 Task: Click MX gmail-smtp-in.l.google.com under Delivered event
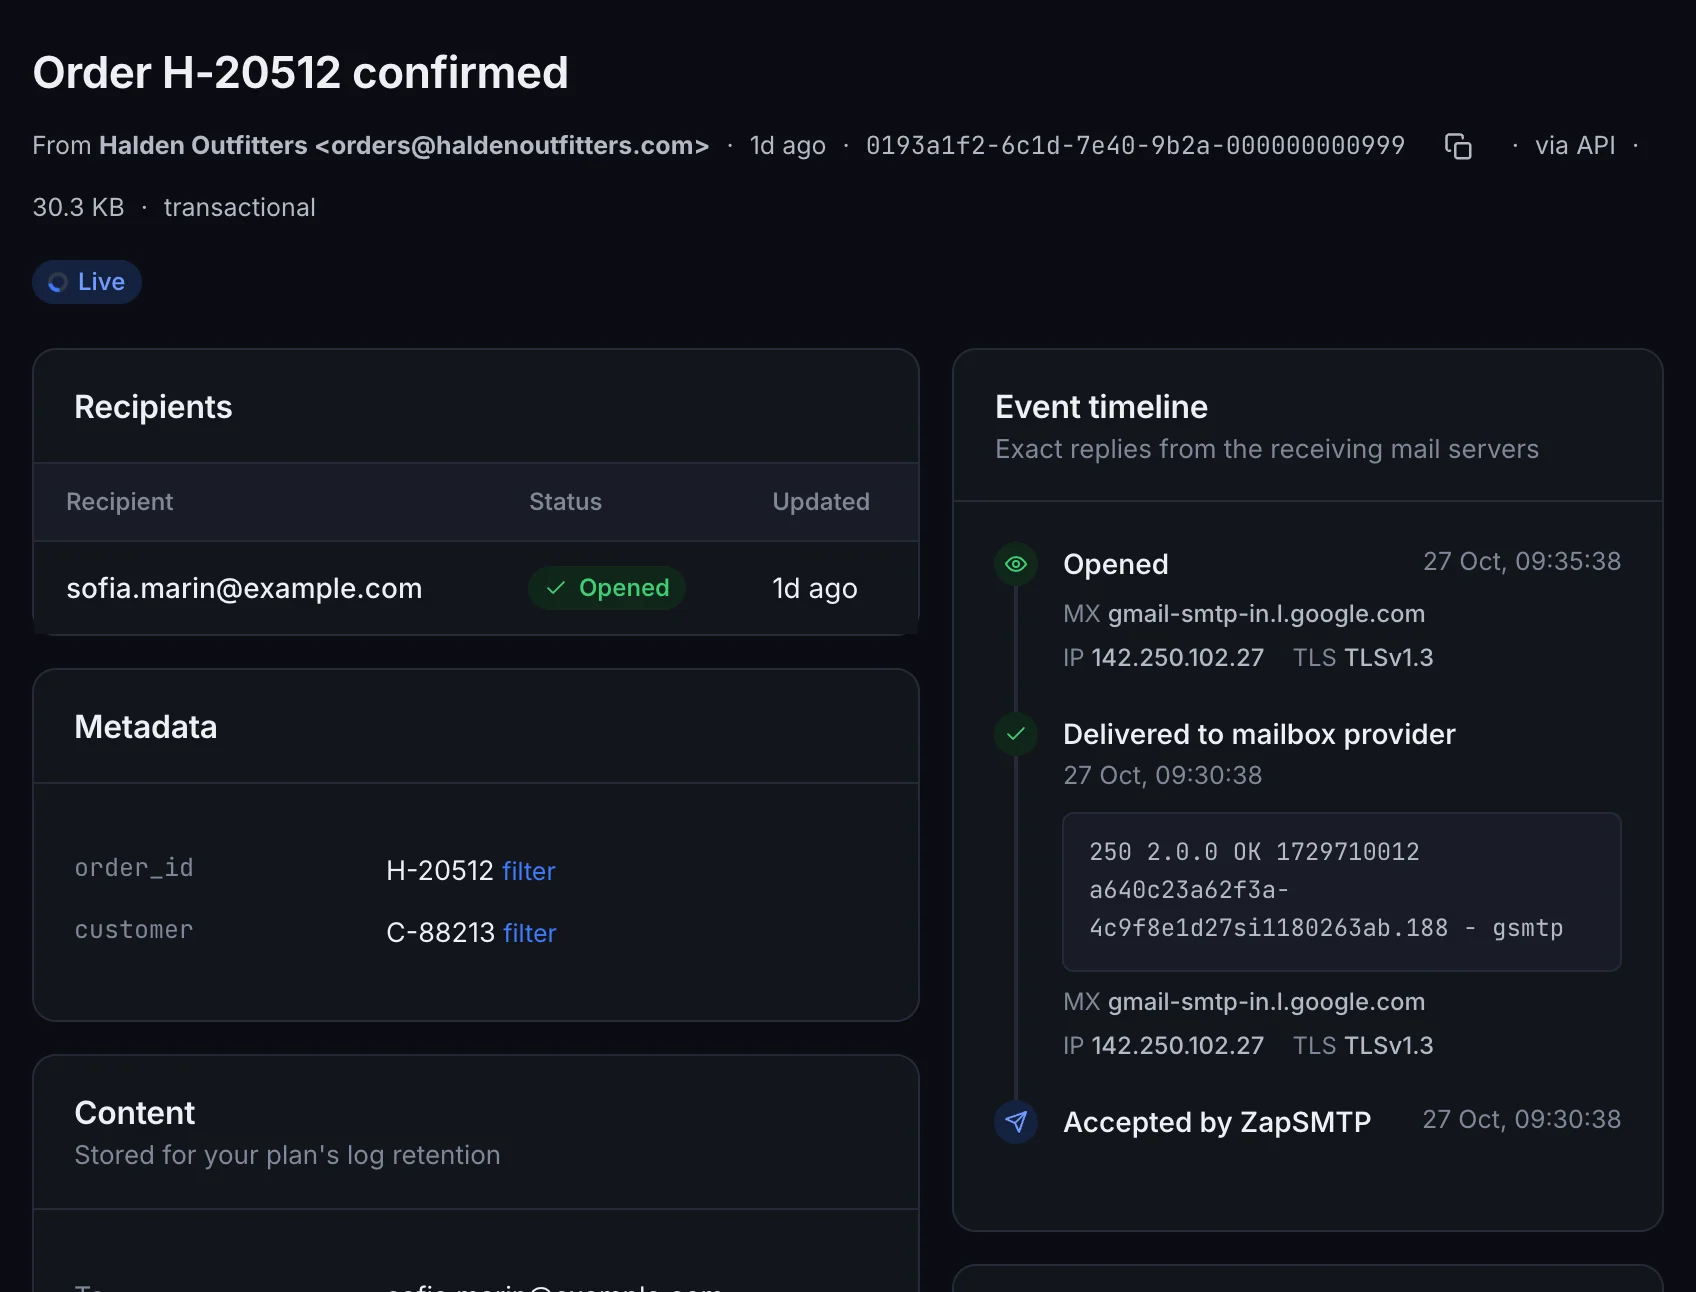[1244, 1002]
